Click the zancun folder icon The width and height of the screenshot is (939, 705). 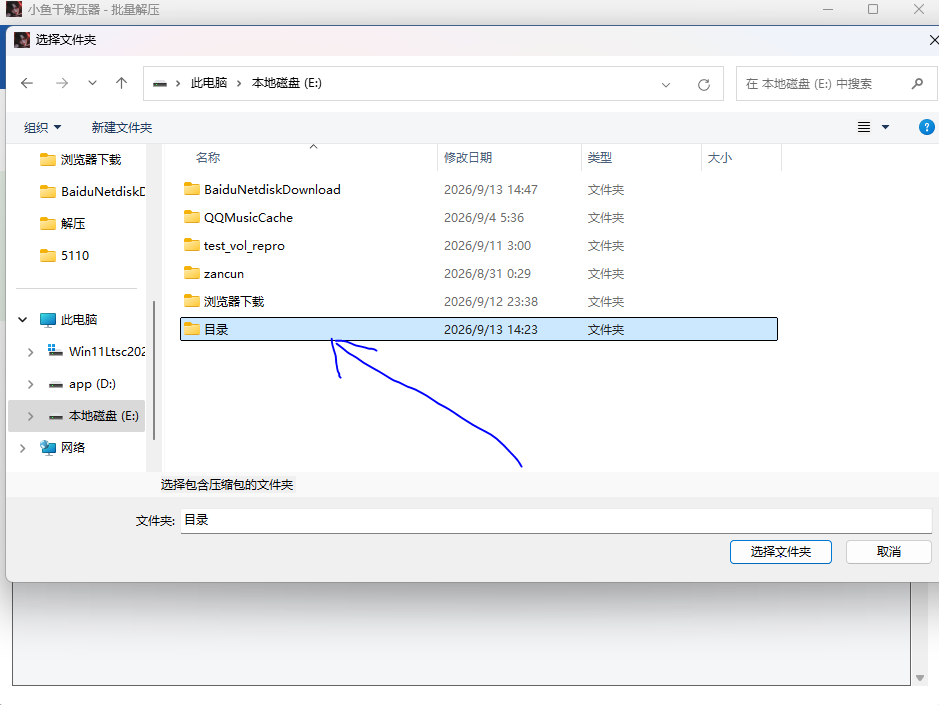(x=192, y=273)
